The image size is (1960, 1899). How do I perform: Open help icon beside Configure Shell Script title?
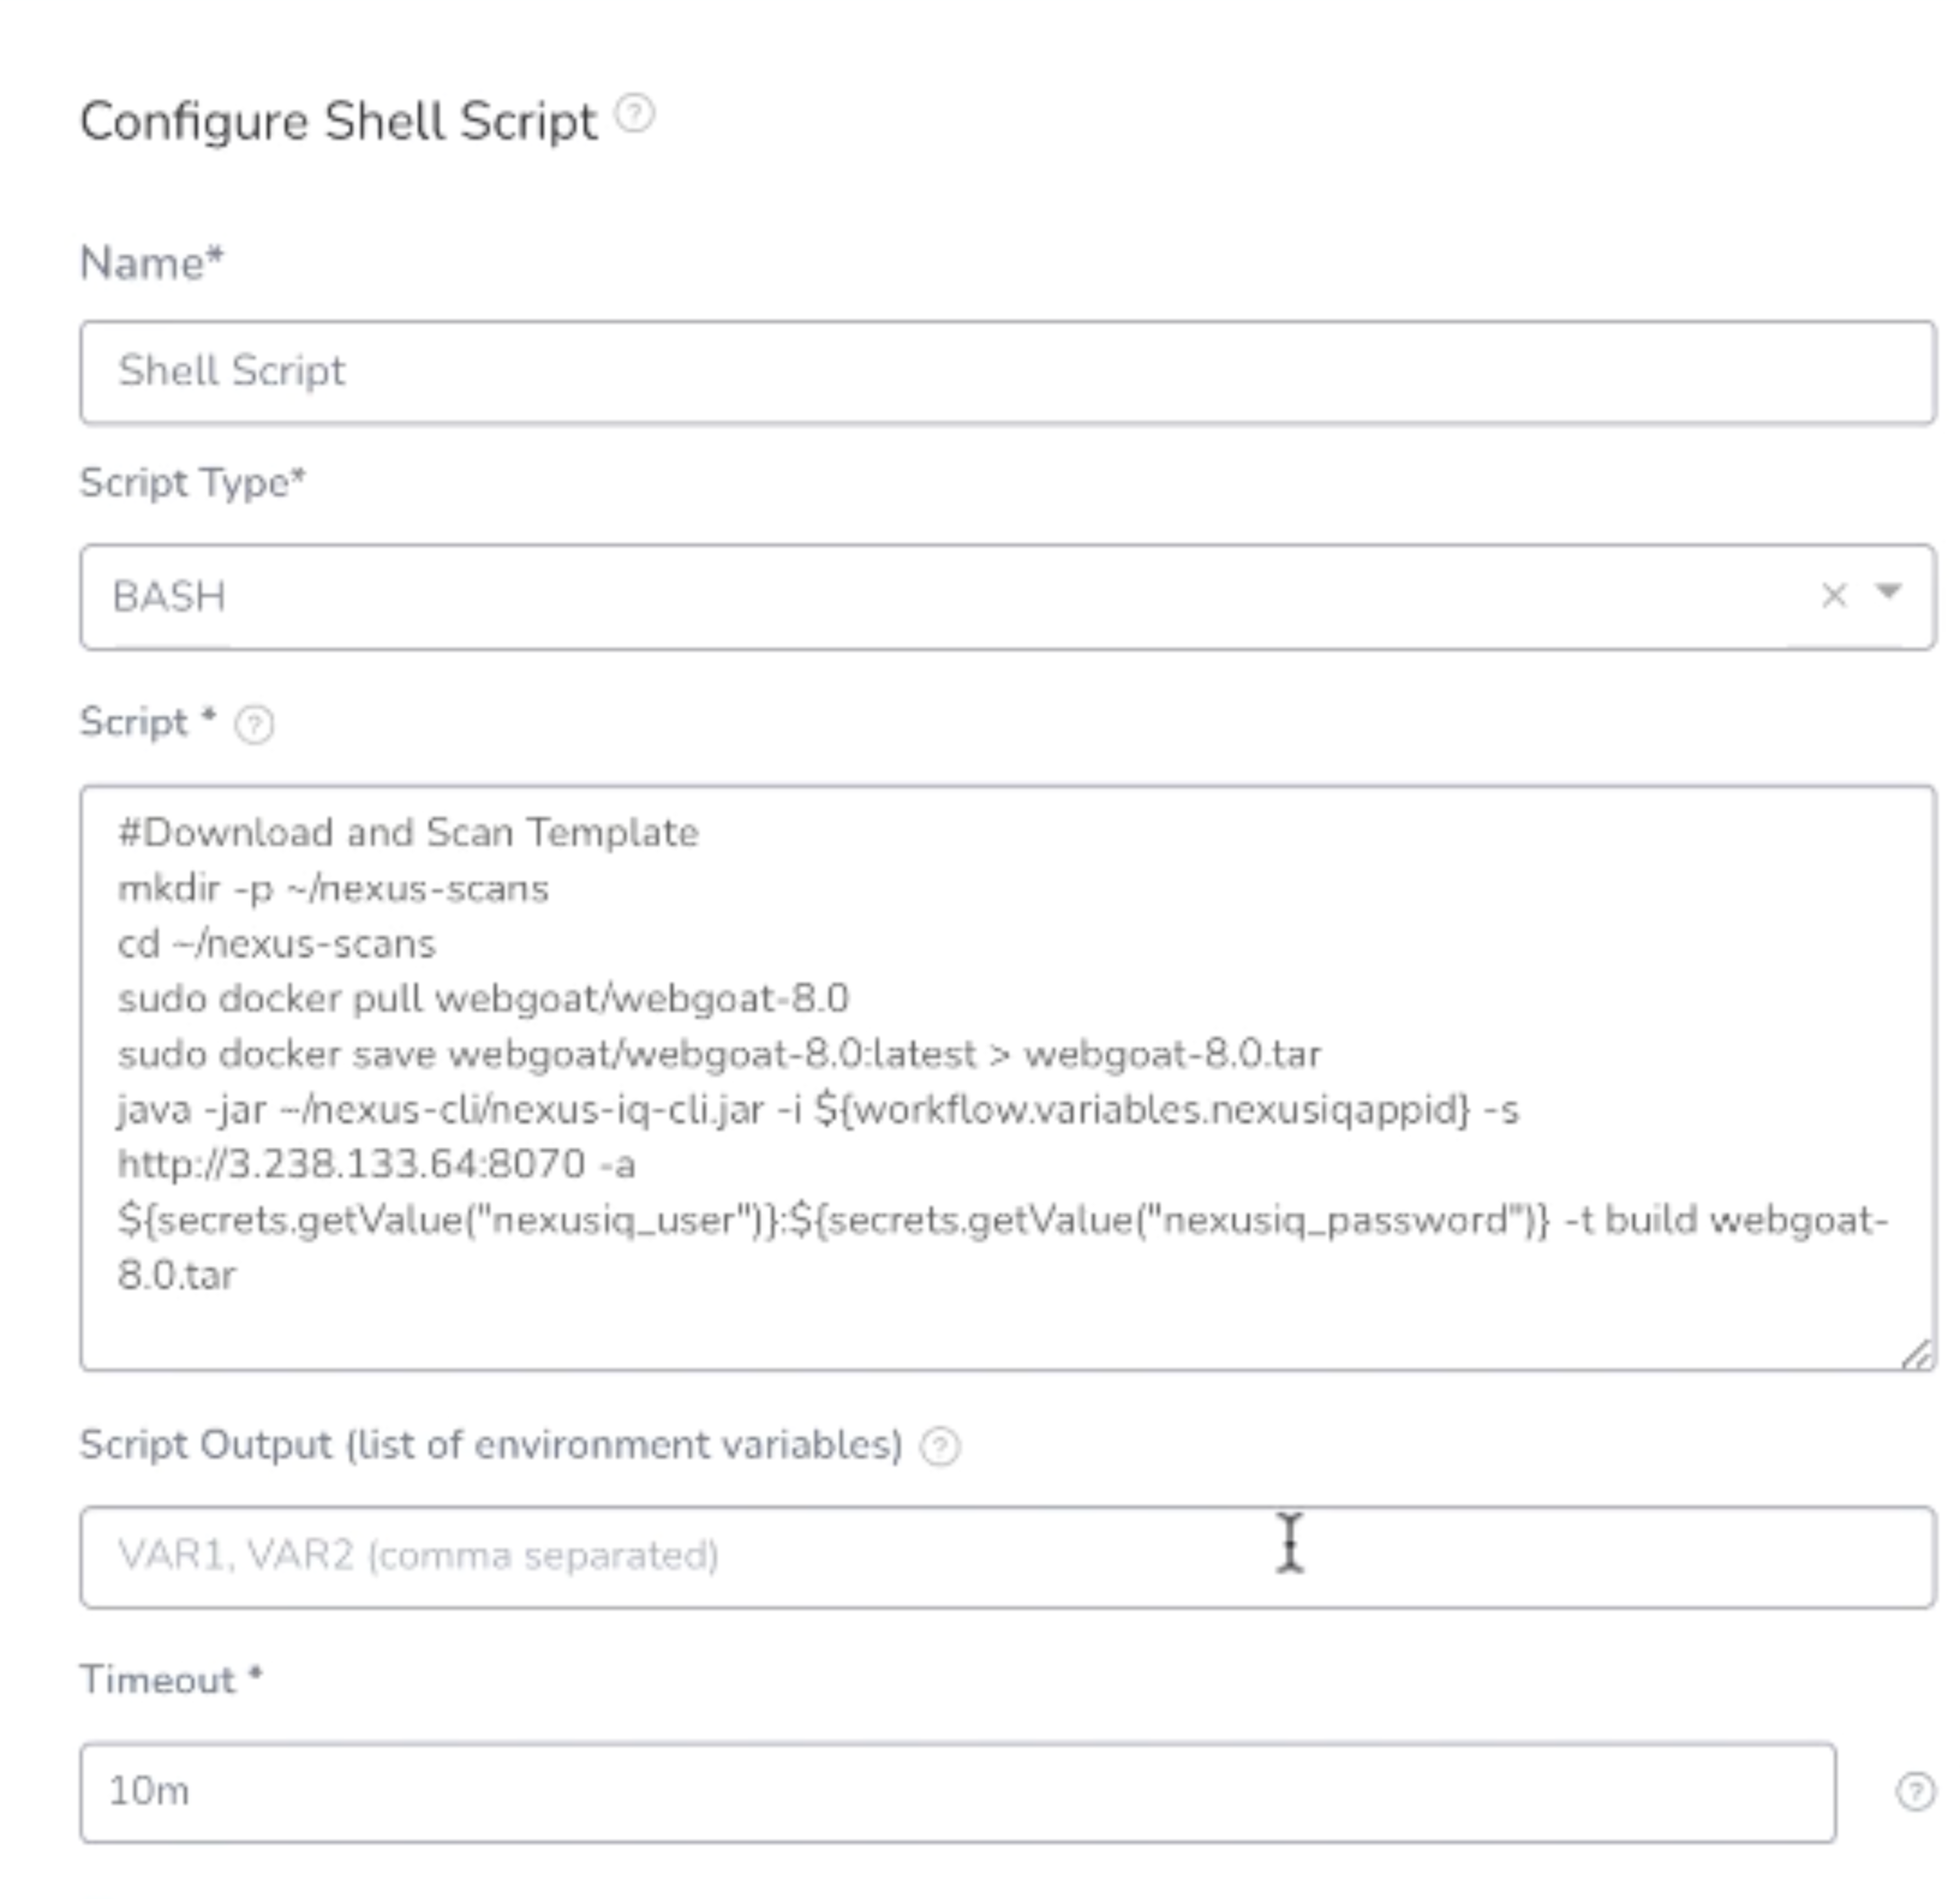pos(634,114)
